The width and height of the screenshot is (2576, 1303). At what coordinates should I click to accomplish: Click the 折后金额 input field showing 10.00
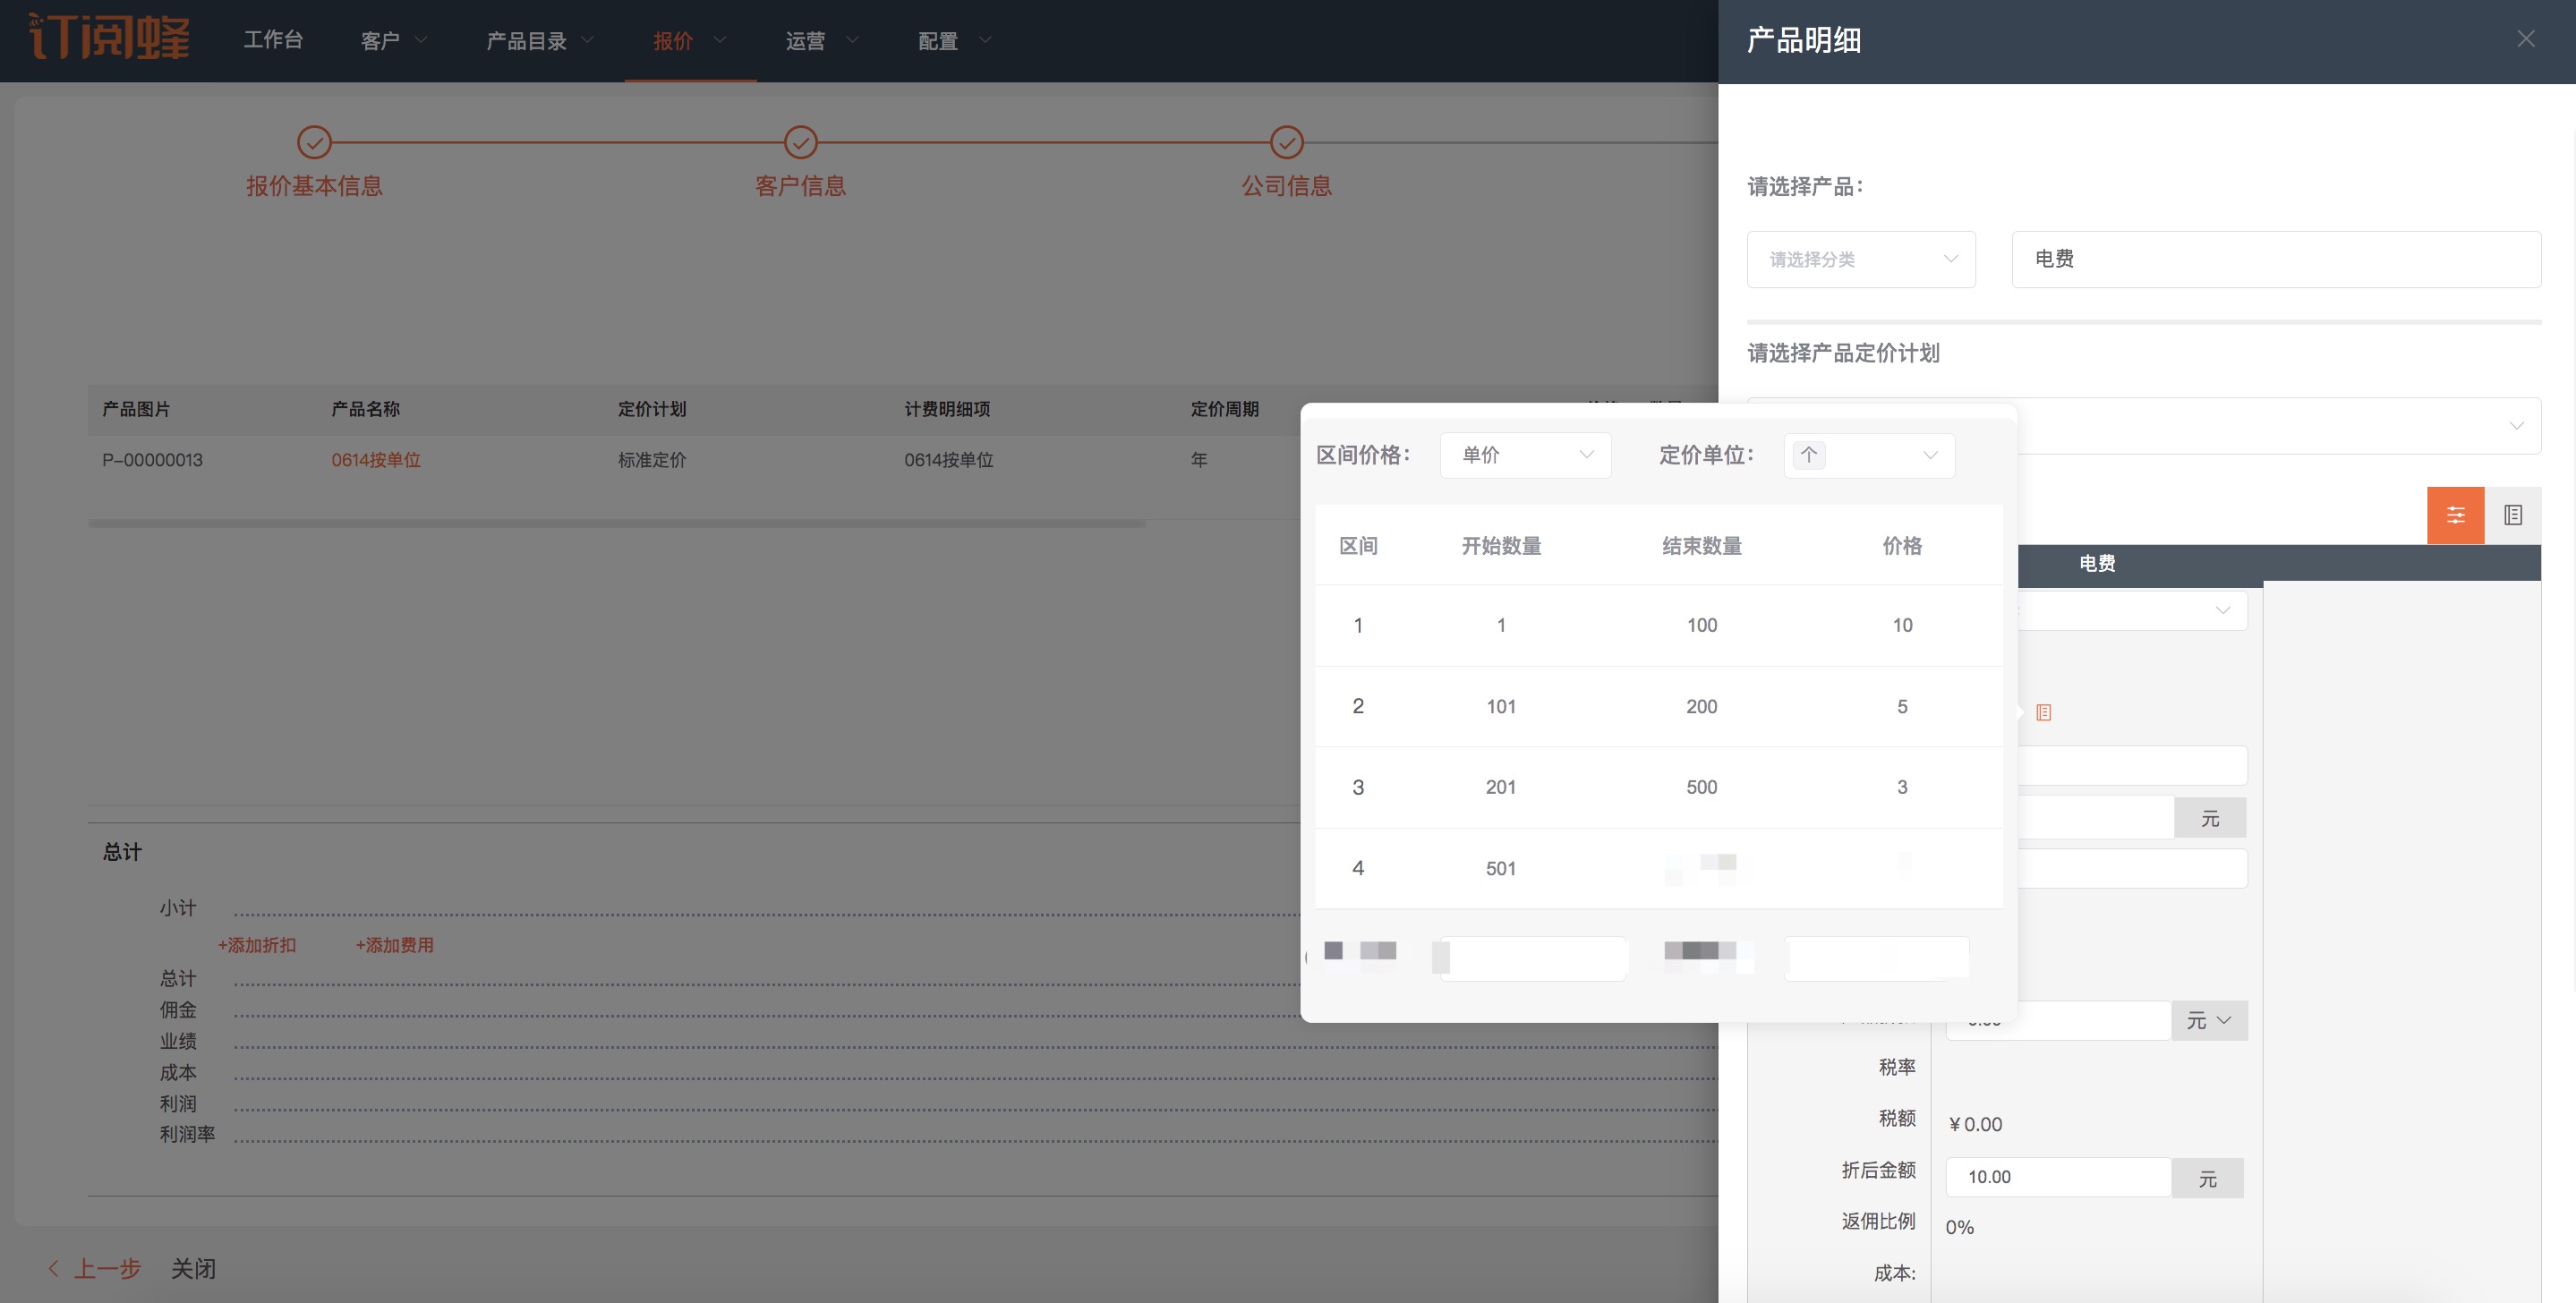tap(2056, 1177)
